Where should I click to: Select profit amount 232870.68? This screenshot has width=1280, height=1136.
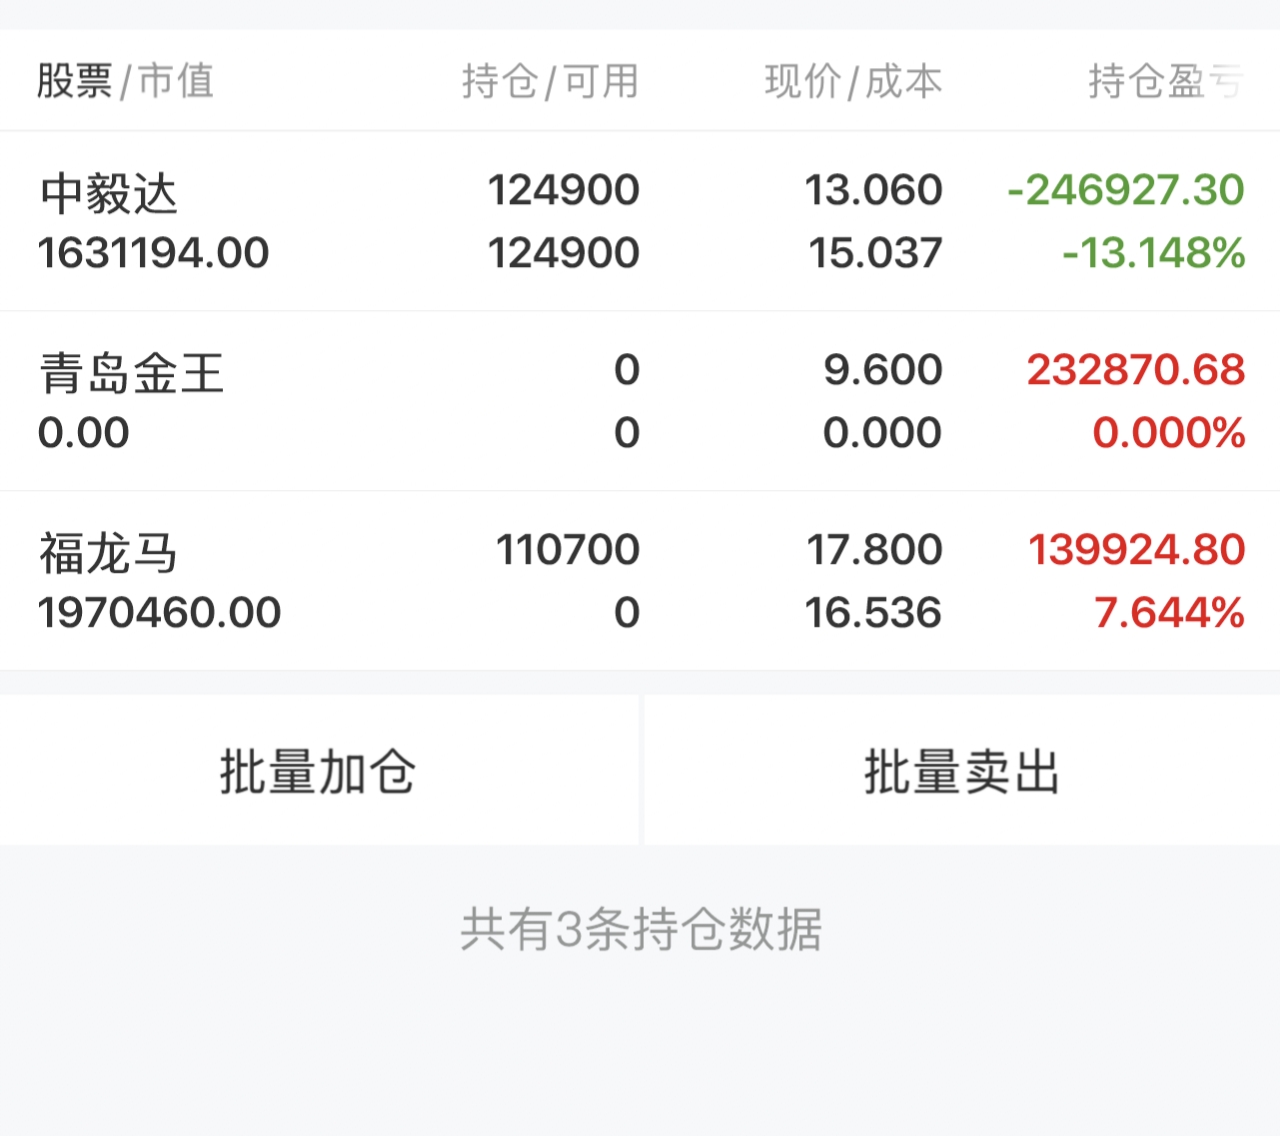click(x=1136, y=370)
